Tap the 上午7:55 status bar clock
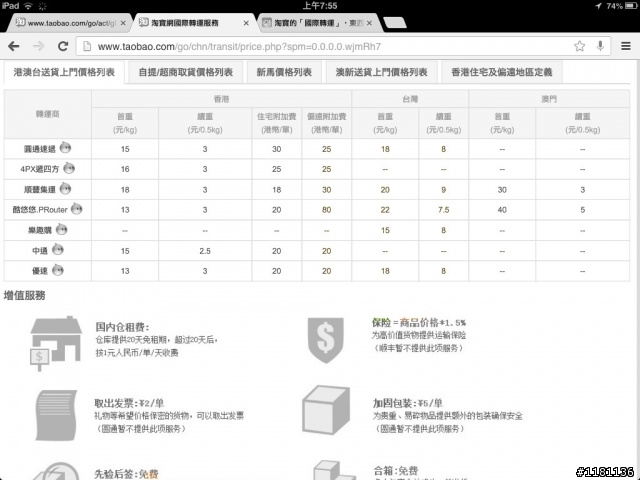The image size is (640, 480). click(320, 6)
